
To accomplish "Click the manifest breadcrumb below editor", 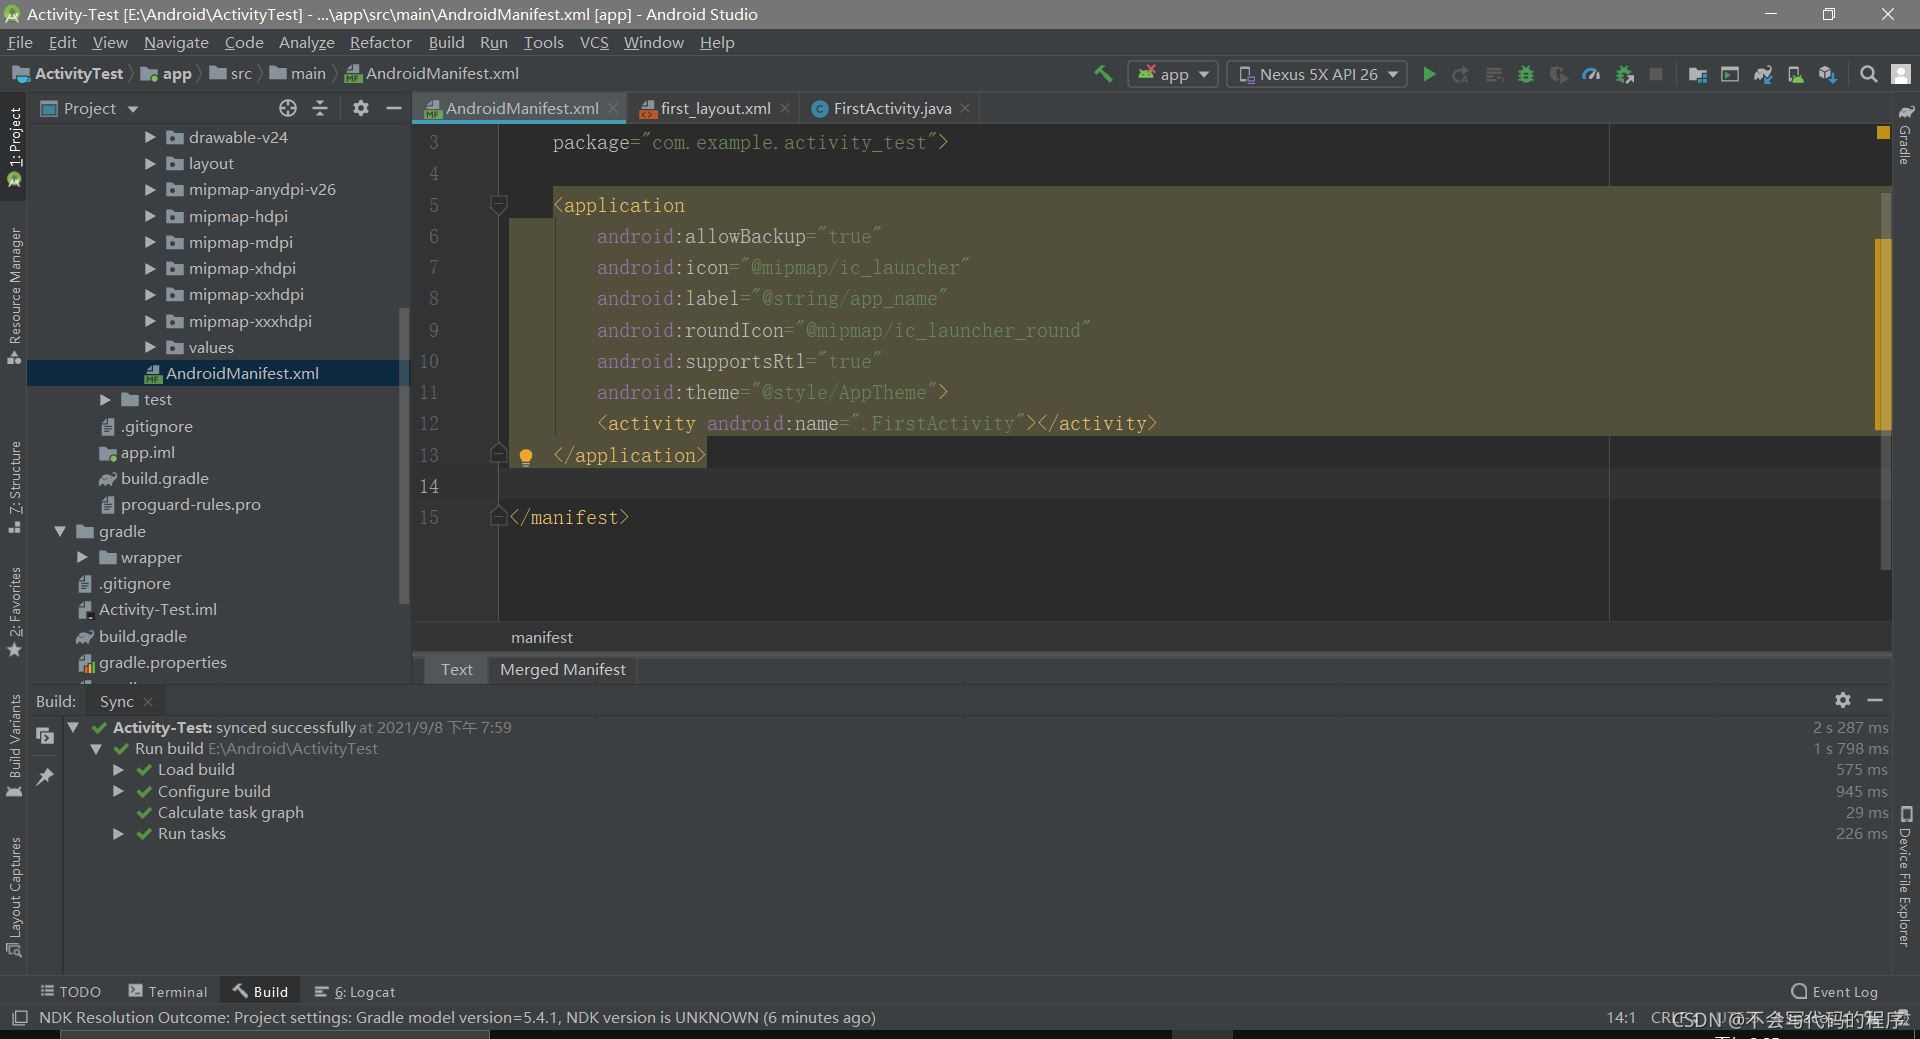I will click(542, 637).
